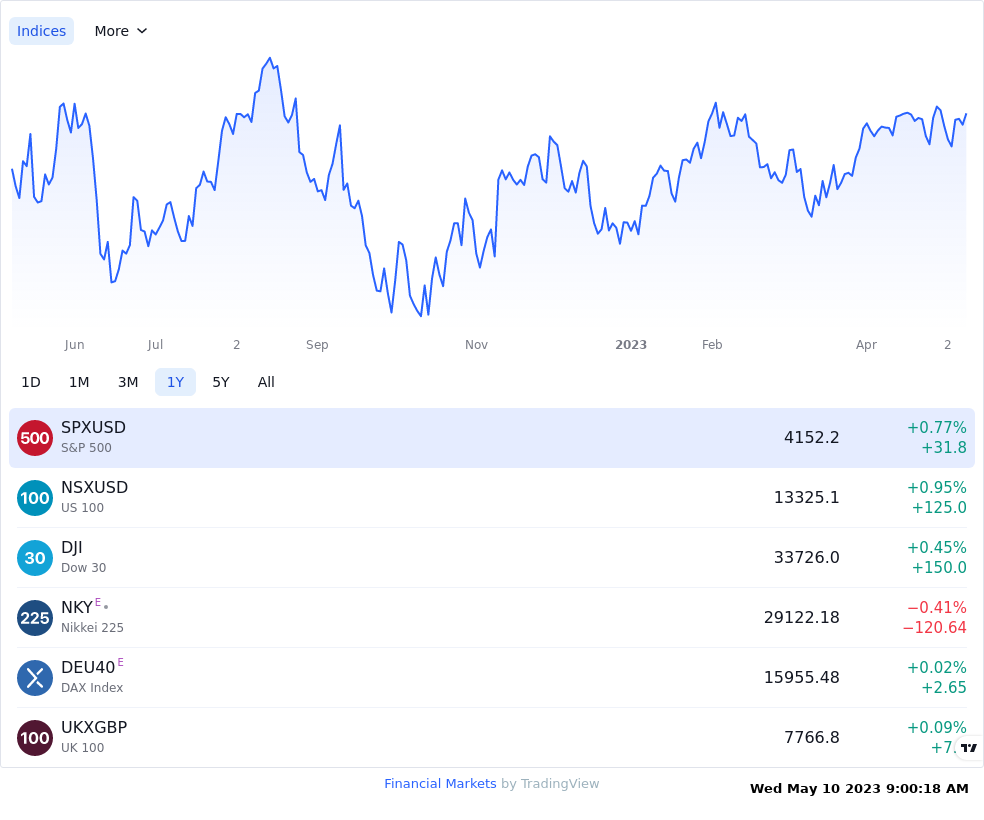Click the Jul label on chart axis
This screenshot has width=984, height=820.
[x=155, y=344]
